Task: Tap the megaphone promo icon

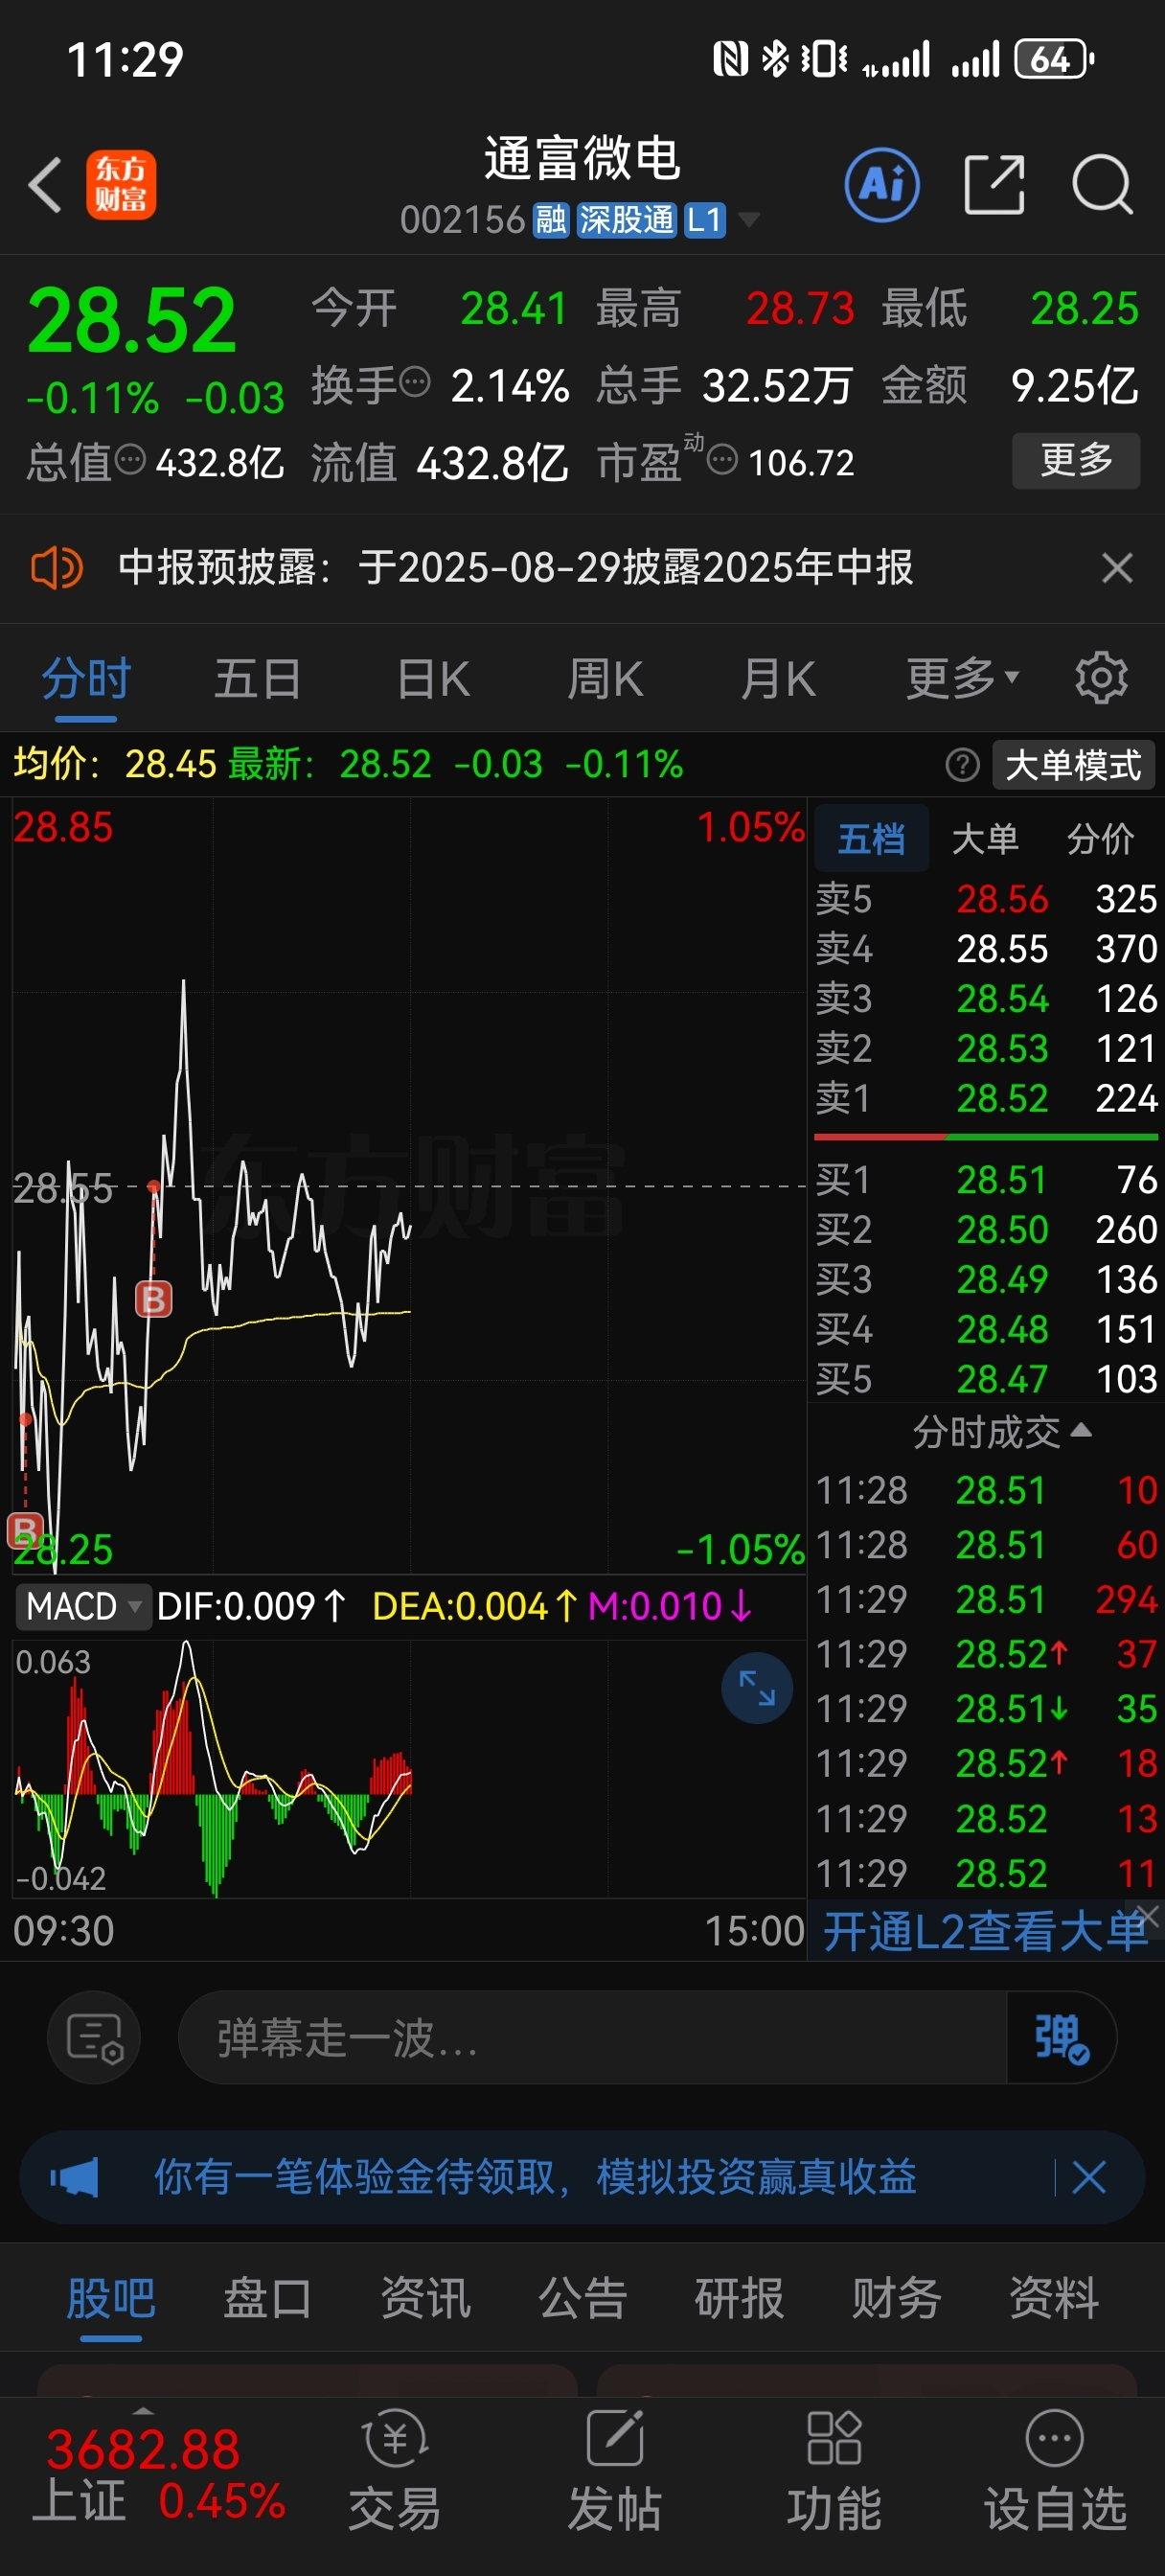Action: click(74, 2177)
